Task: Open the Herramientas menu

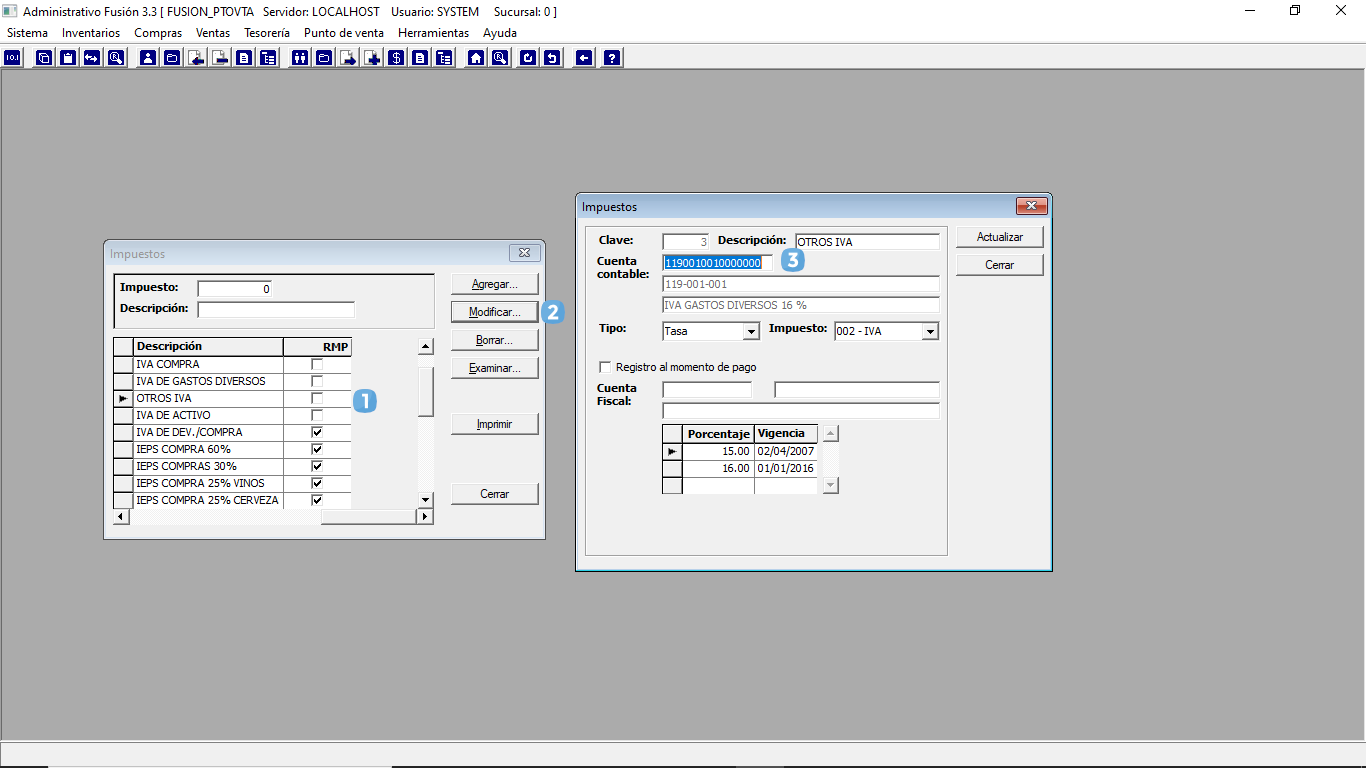Action: click(x=433, y=33)
